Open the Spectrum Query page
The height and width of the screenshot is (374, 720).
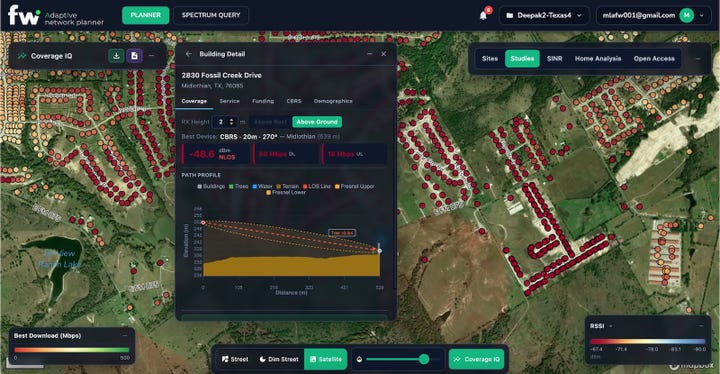click(211, 15)
